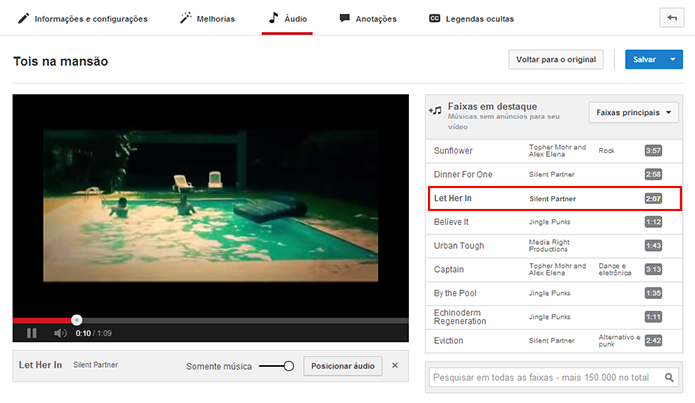Click the video title Tois na mansão
Image resolution: width=695 pixels, height=403 pixels.
coord(61,61)
